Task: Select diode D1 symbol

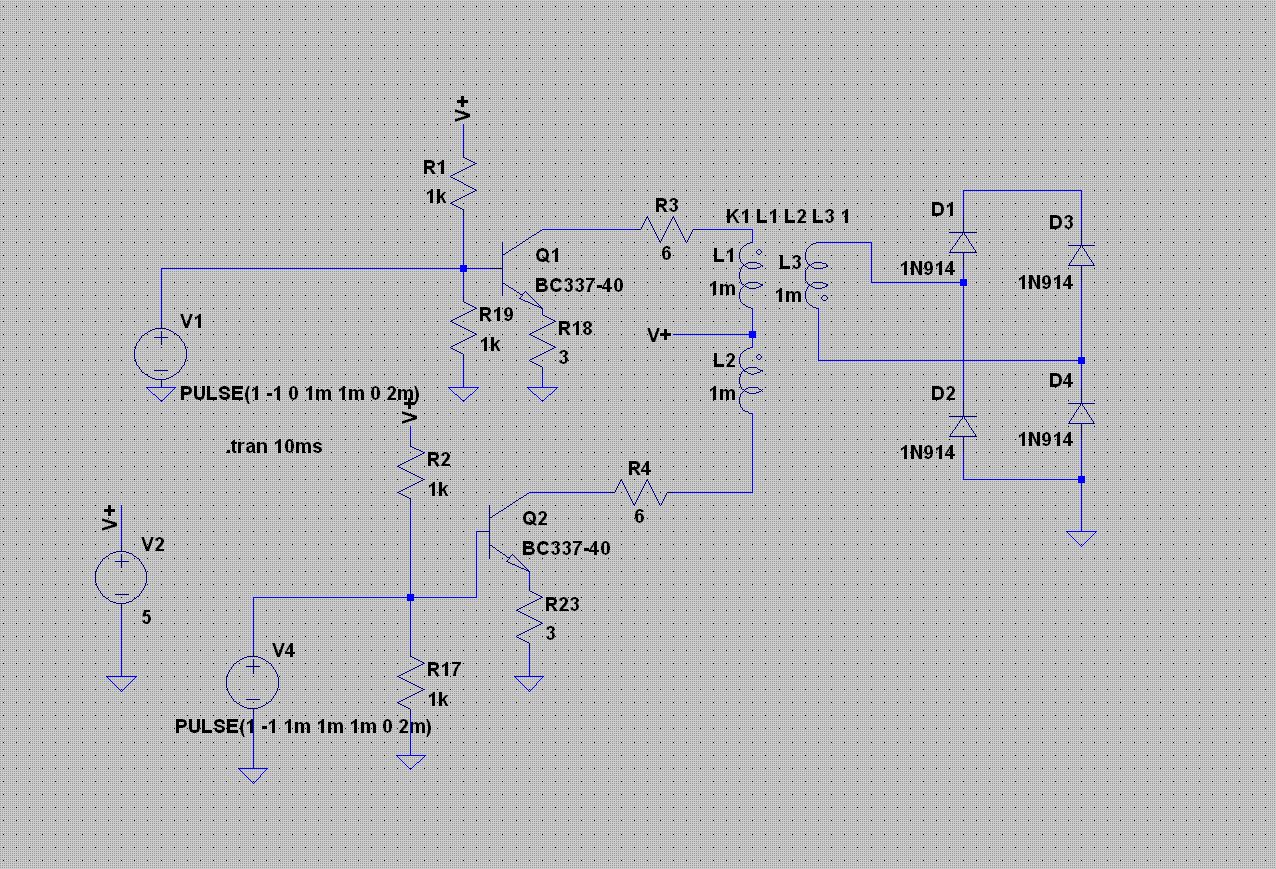Action: [x=962, y=243]
